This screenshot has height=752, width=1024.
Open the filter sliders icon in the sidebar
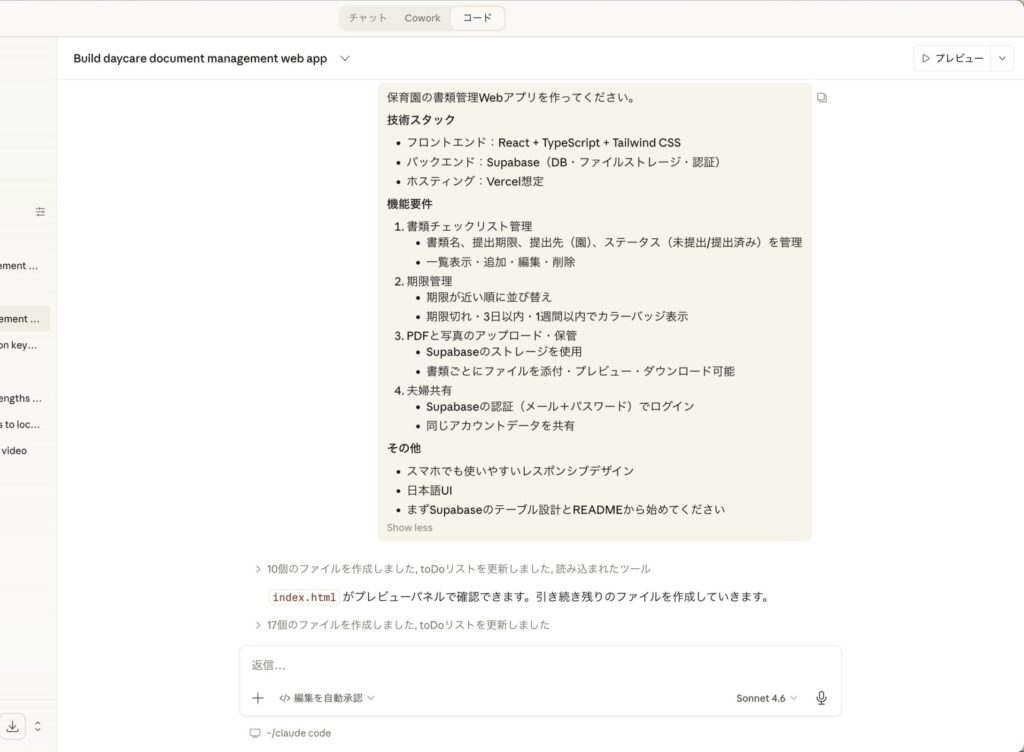tap(40, 211)
